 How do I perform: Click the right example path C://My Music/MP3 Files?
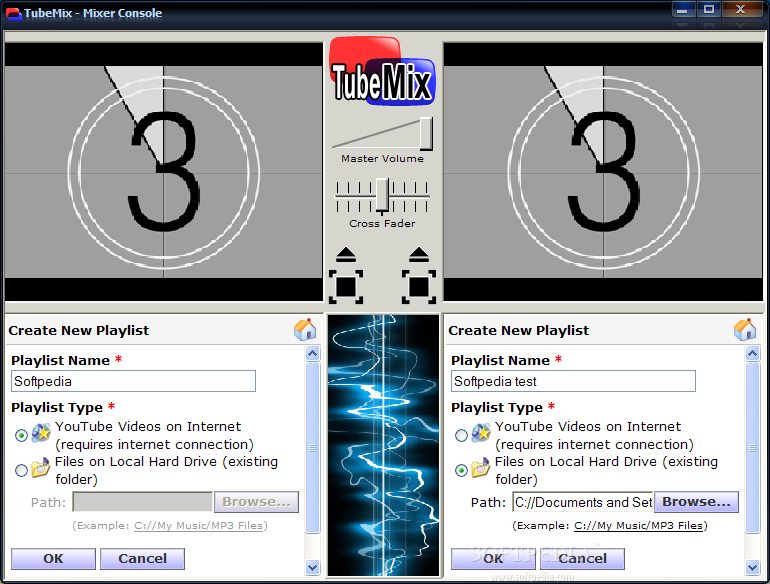coord(639,526)
